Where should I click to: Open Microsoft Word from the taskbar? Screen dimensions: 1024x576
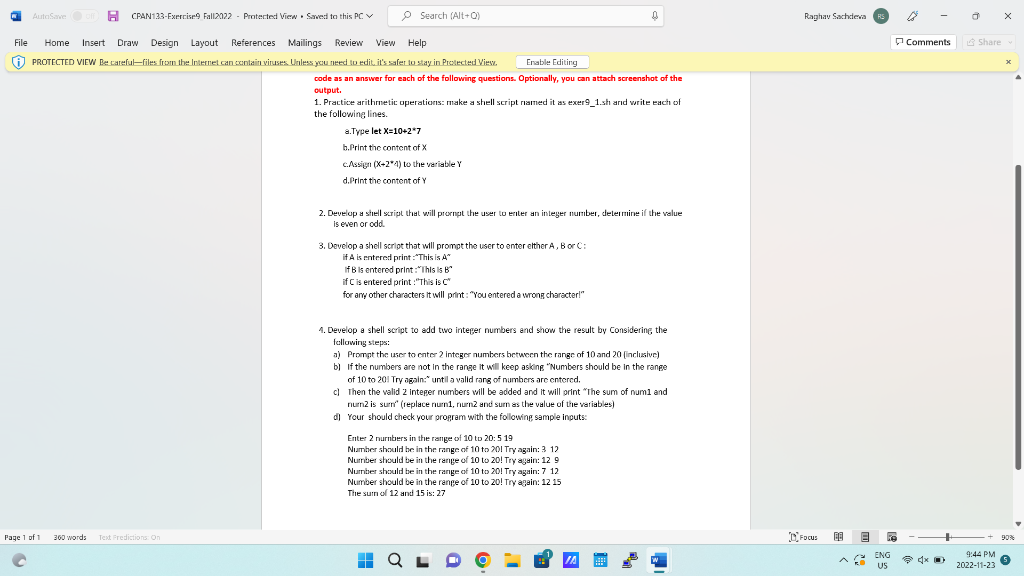click(658, 560)
